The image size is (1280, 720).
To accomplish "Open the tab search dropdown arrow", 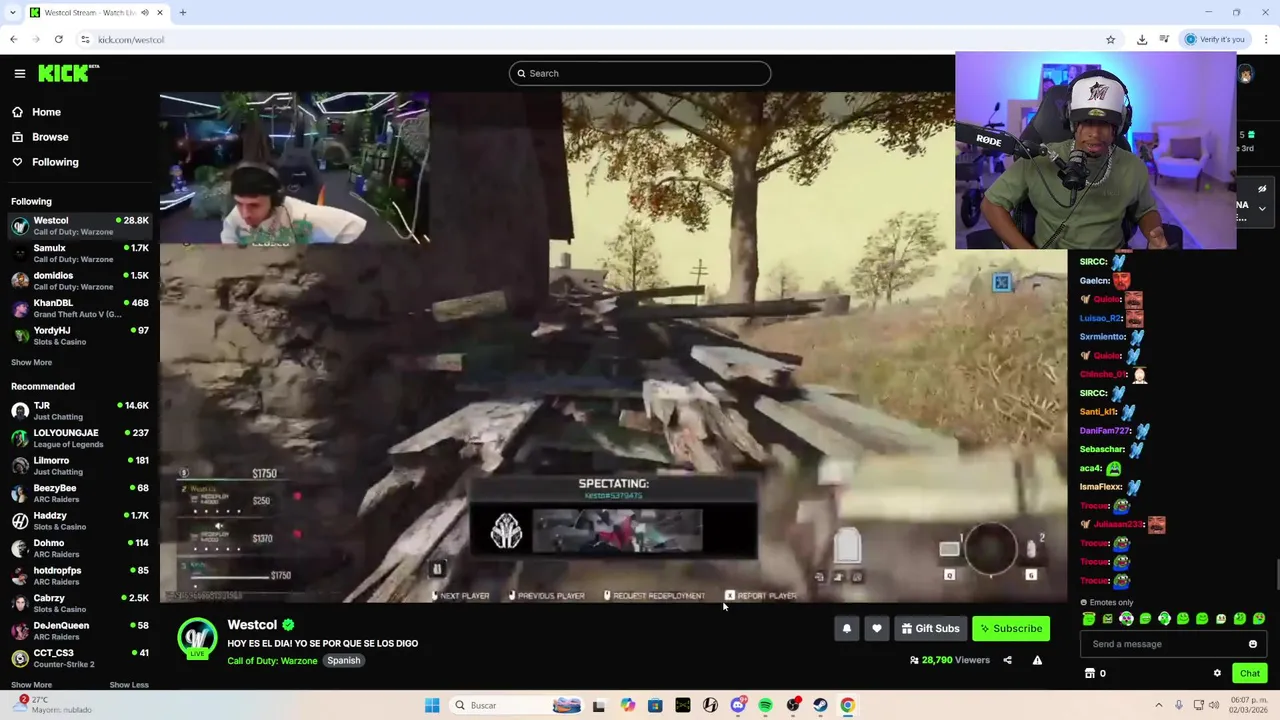I will click(12, 13).
